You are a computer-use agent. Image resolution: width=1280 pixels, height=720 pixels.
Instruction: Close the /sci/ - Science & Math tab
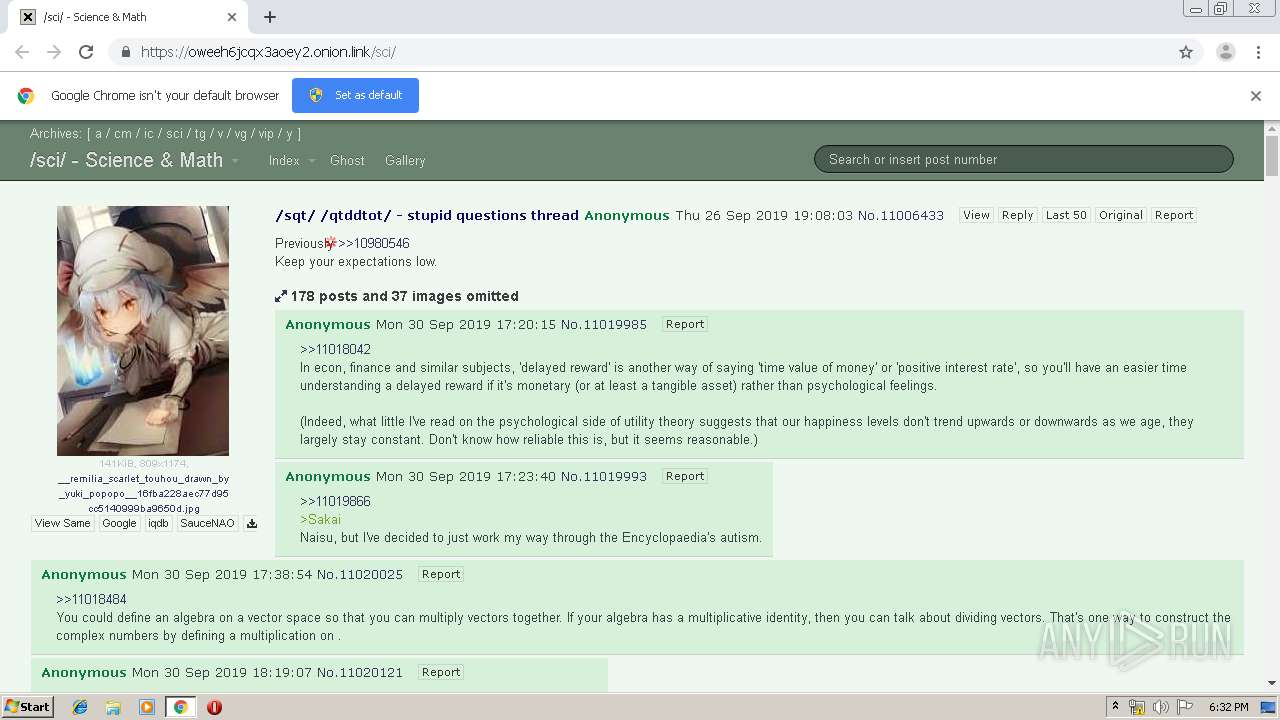(232, 17)
